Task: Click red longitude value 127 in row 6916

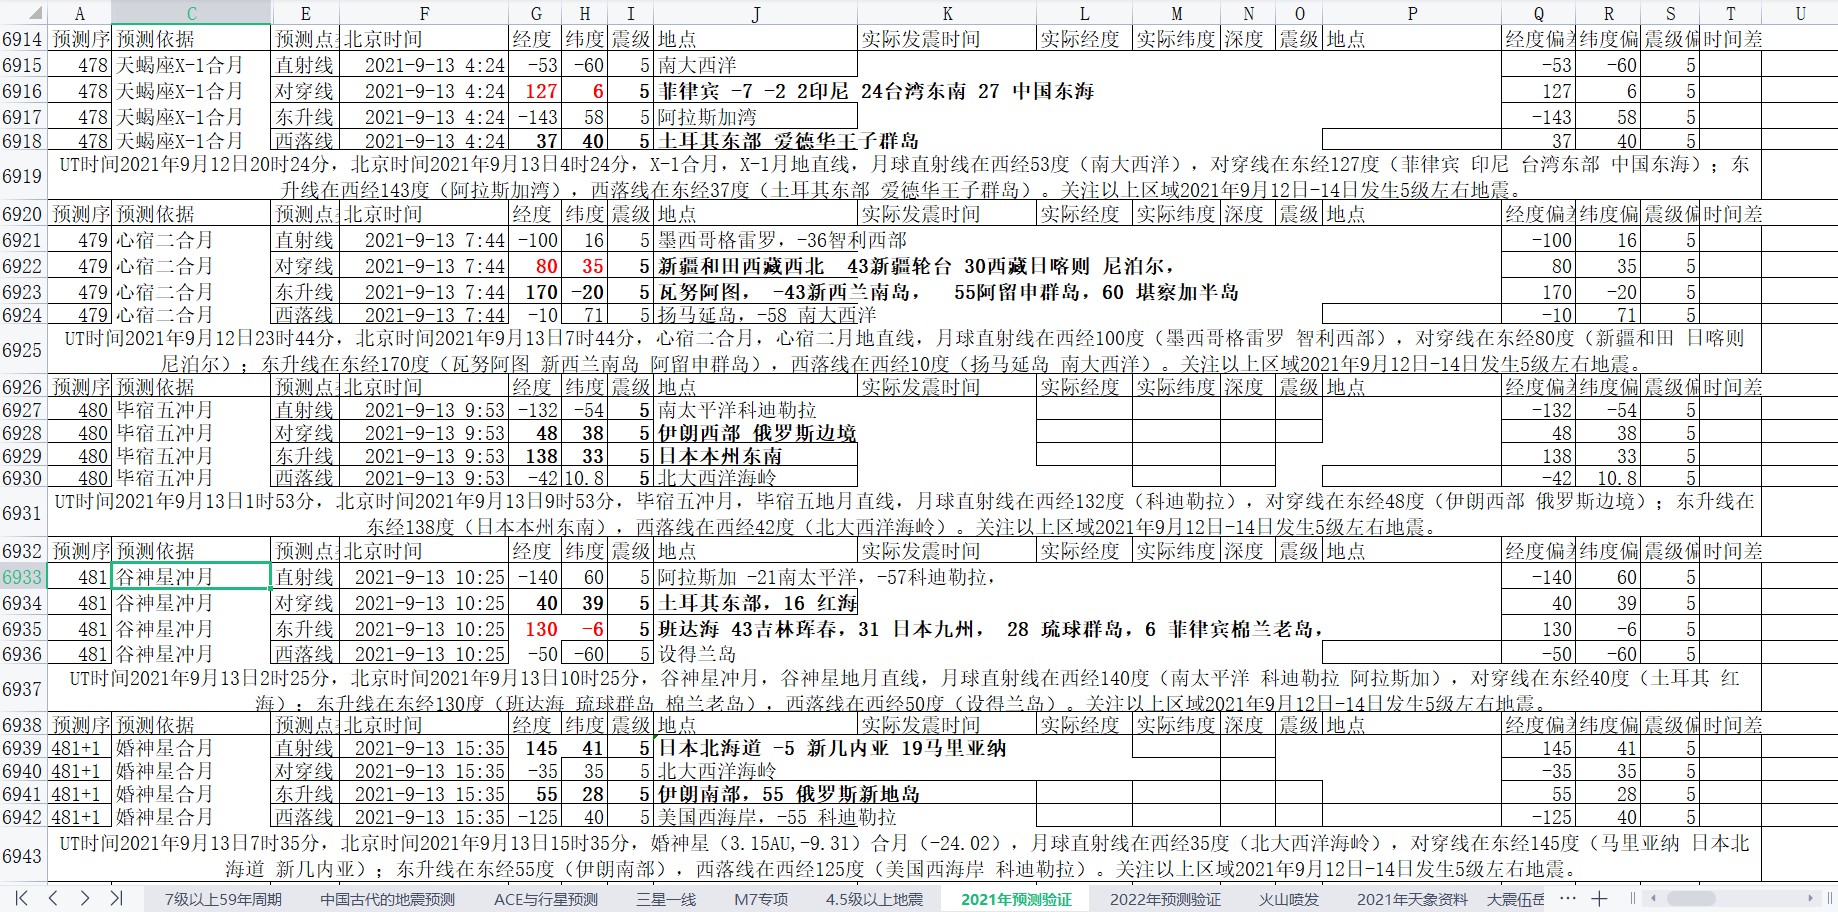Action: tap(534, 91)
